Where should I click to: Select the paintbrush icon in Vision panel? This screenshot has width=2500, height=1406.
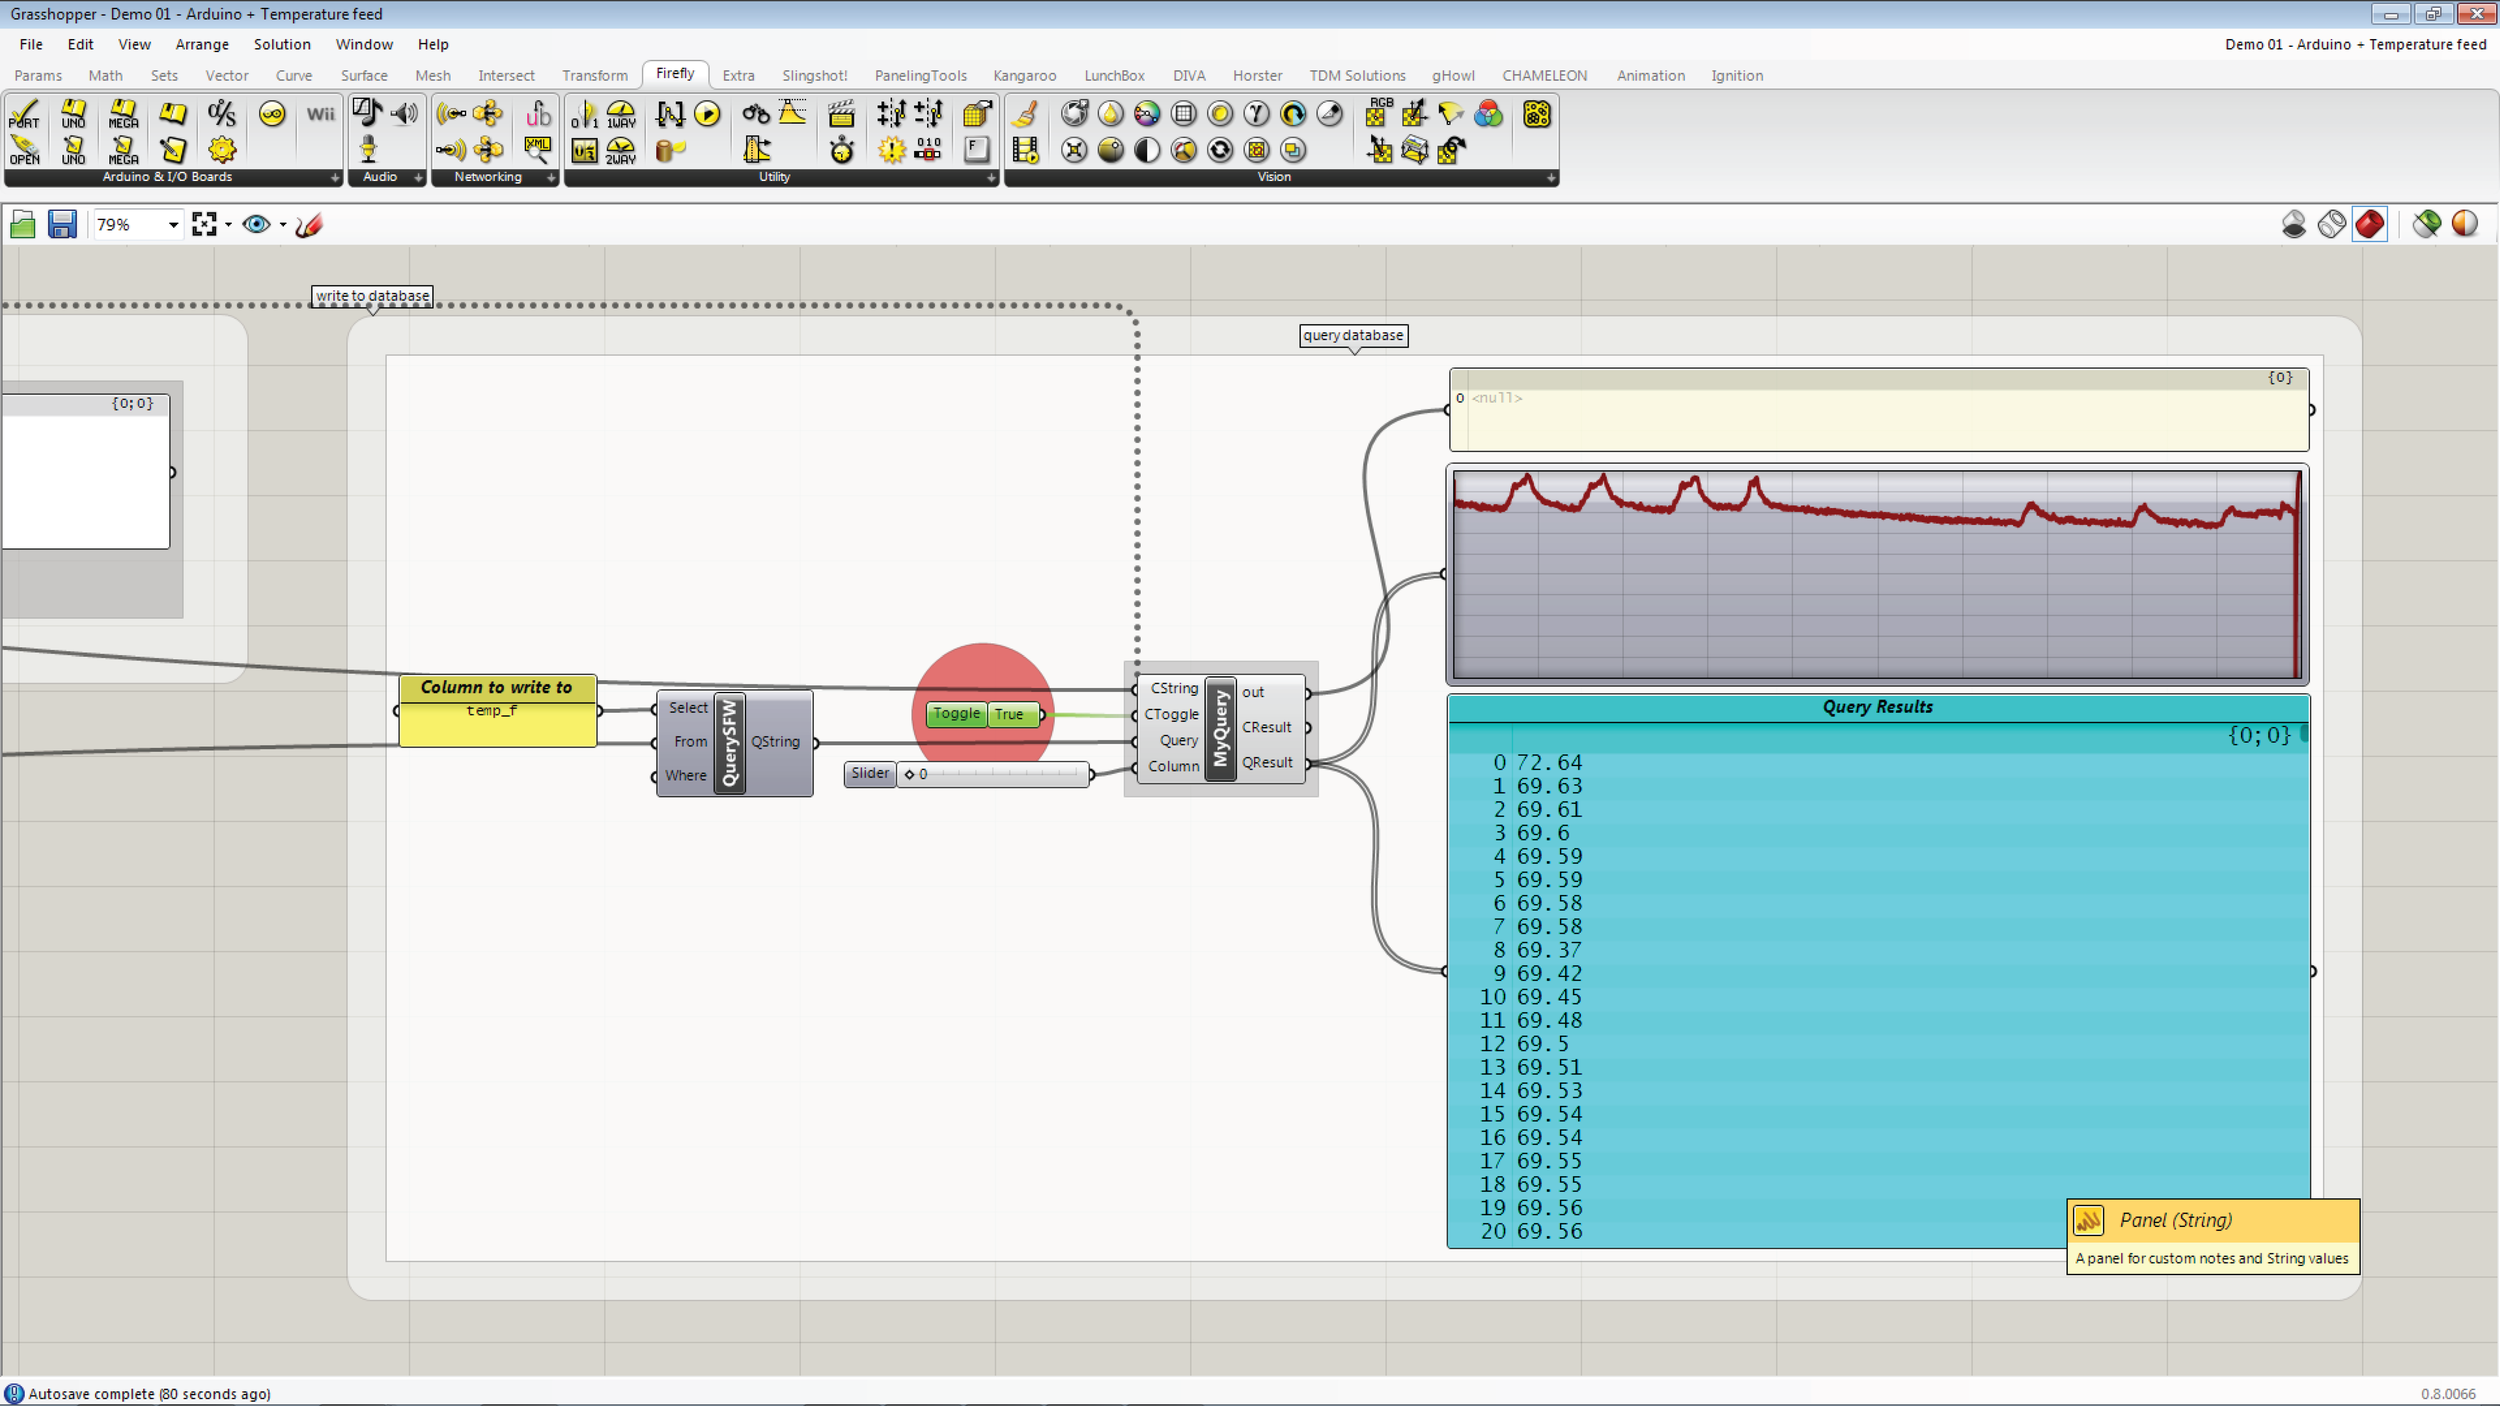[1025, 114]
